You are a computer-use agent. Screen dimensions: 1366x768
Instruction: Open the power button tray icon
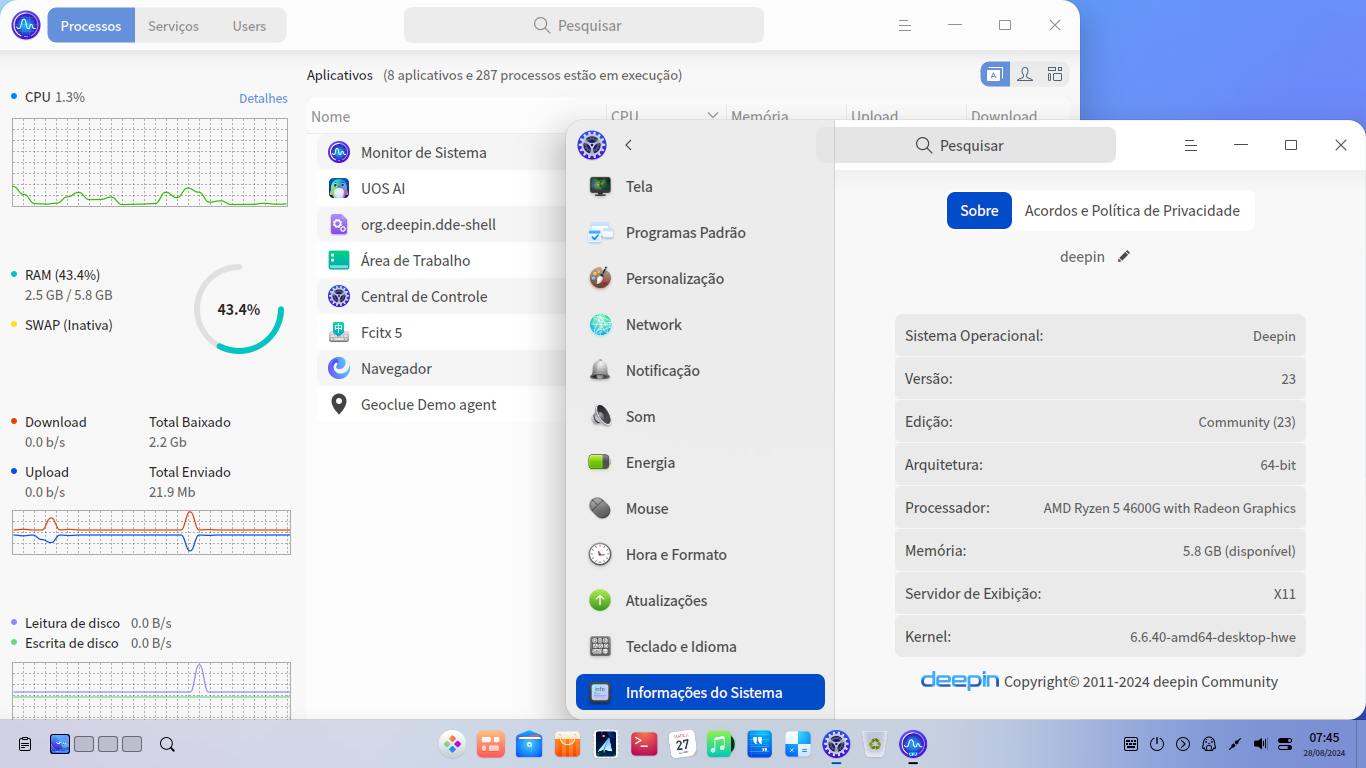pos(1157,744)
